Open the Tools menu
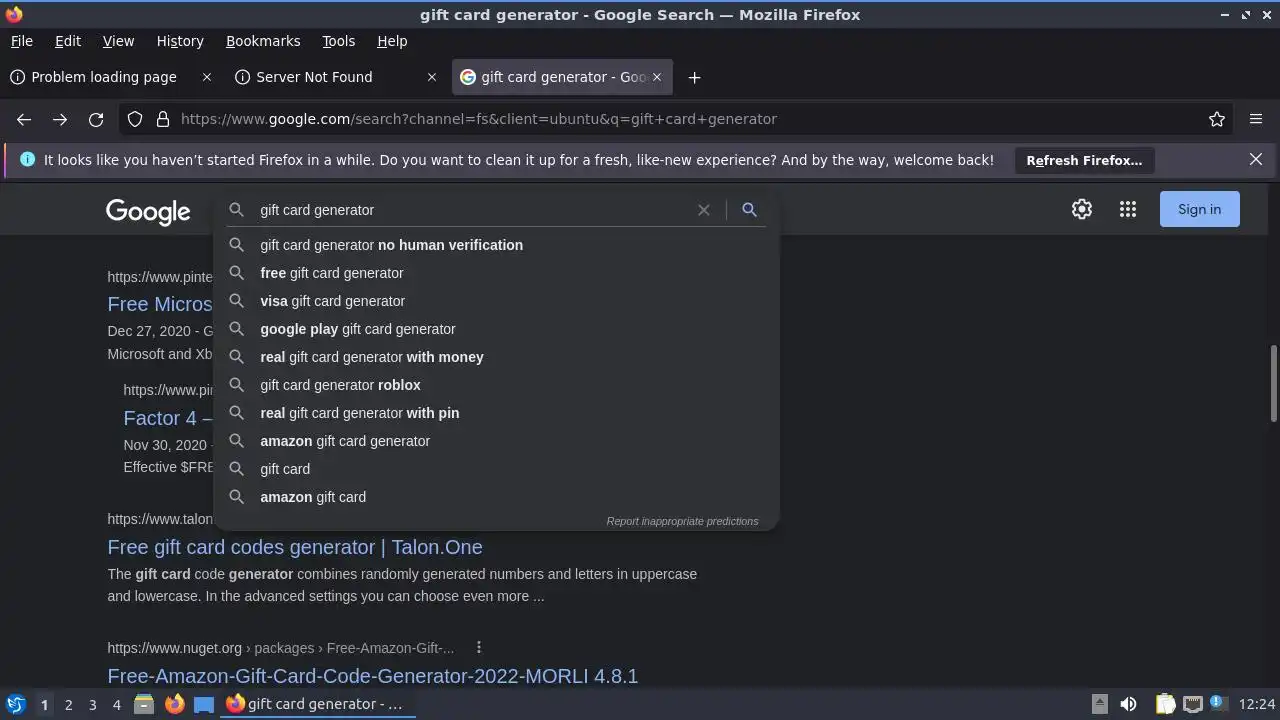 click(x=338, y=41)
